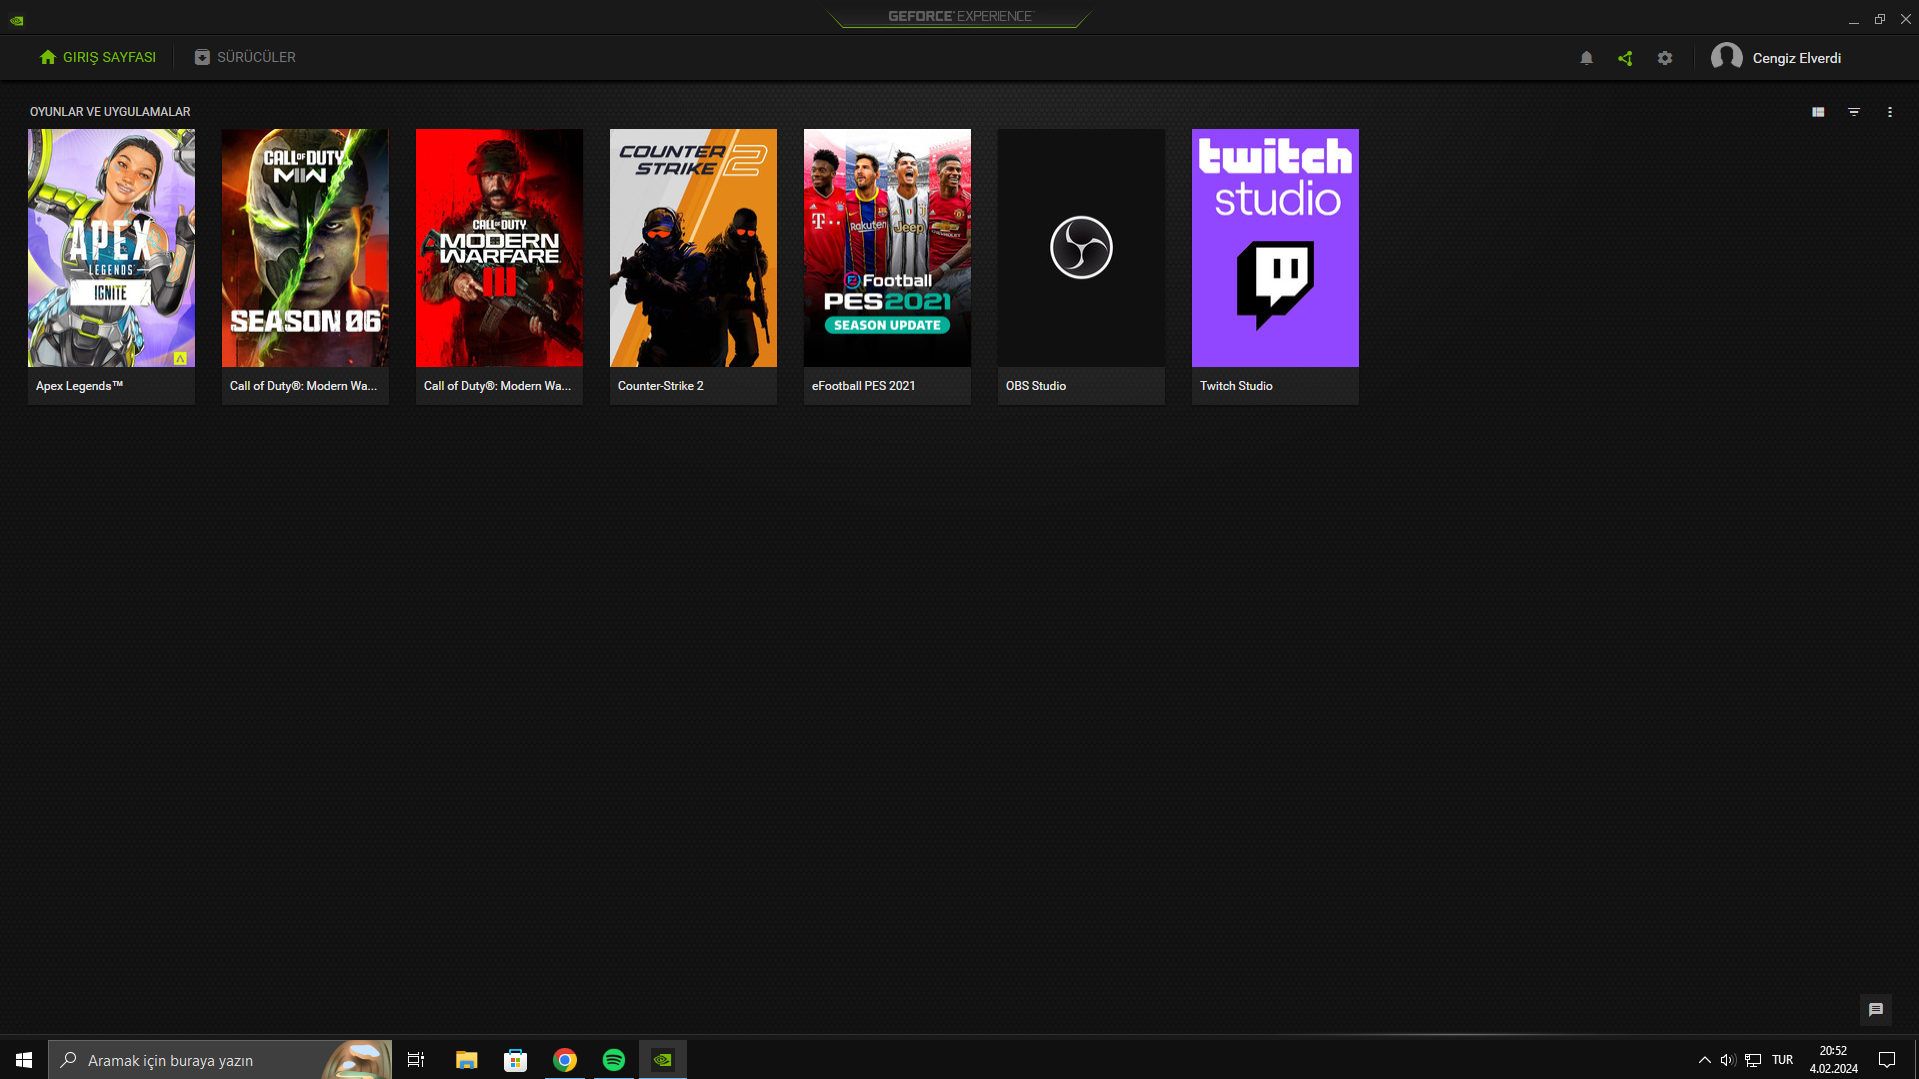1919x1079 pixels.
Task: Click the taskbar search box
Action: click(x=220, y=1060)
